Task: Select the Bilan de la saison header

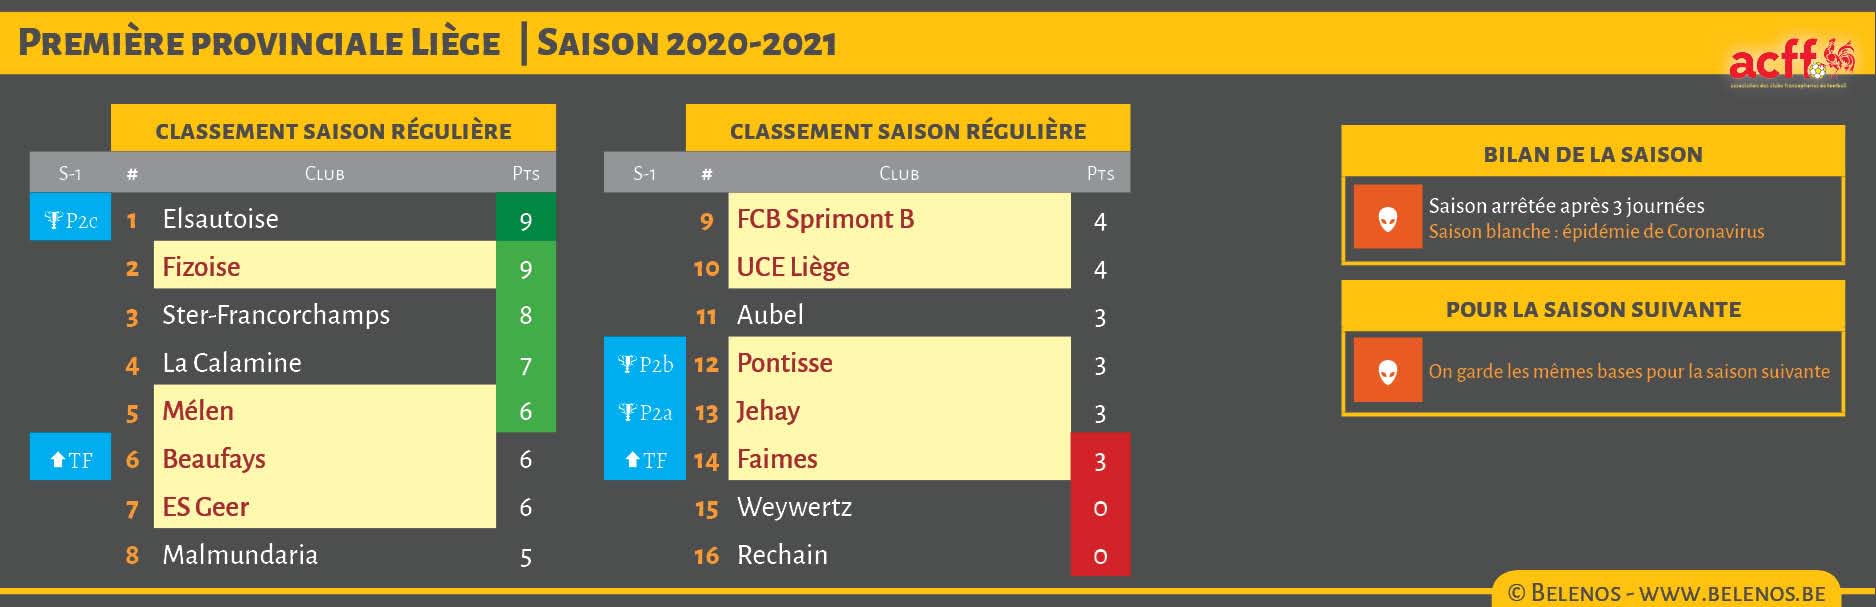Action: pos(1592,154)
